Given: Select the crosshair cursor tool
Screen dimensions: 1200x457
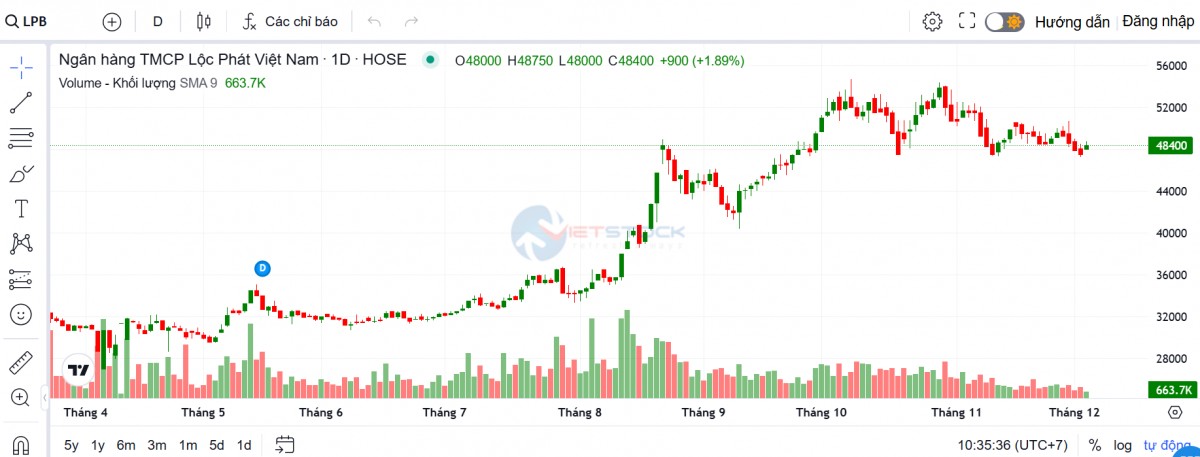Looking at the screenshot, I should (21, 67).
